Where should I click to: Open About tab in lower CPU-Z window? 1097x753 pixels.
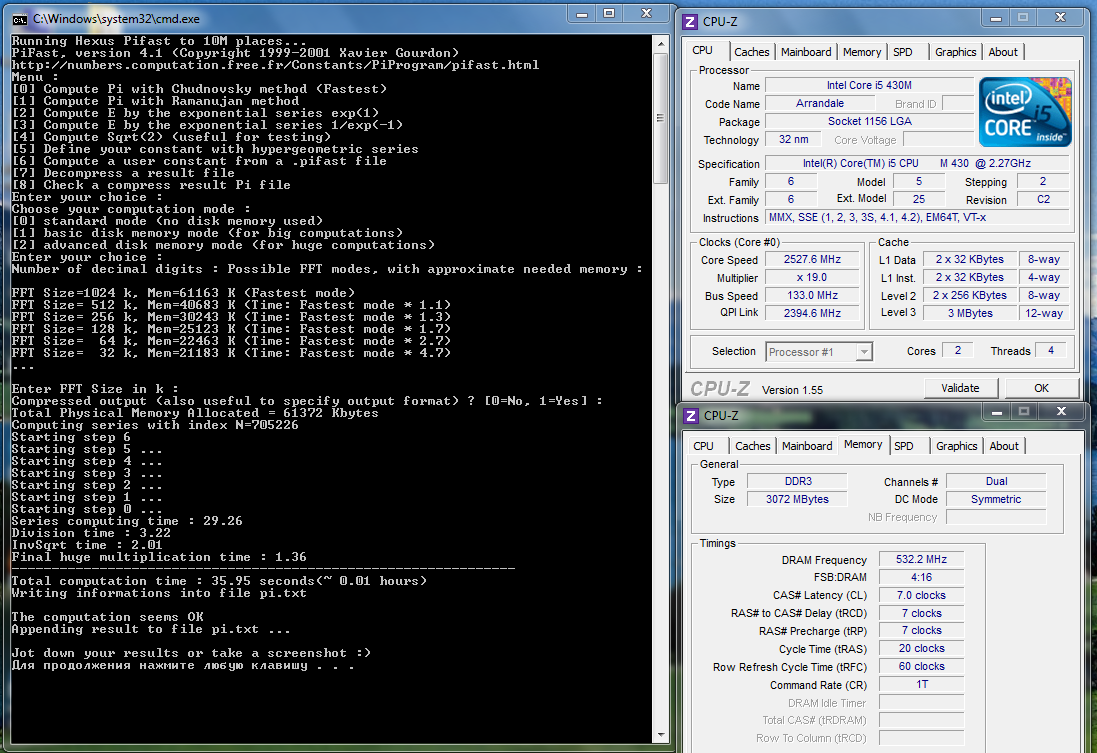(1004, 446)
